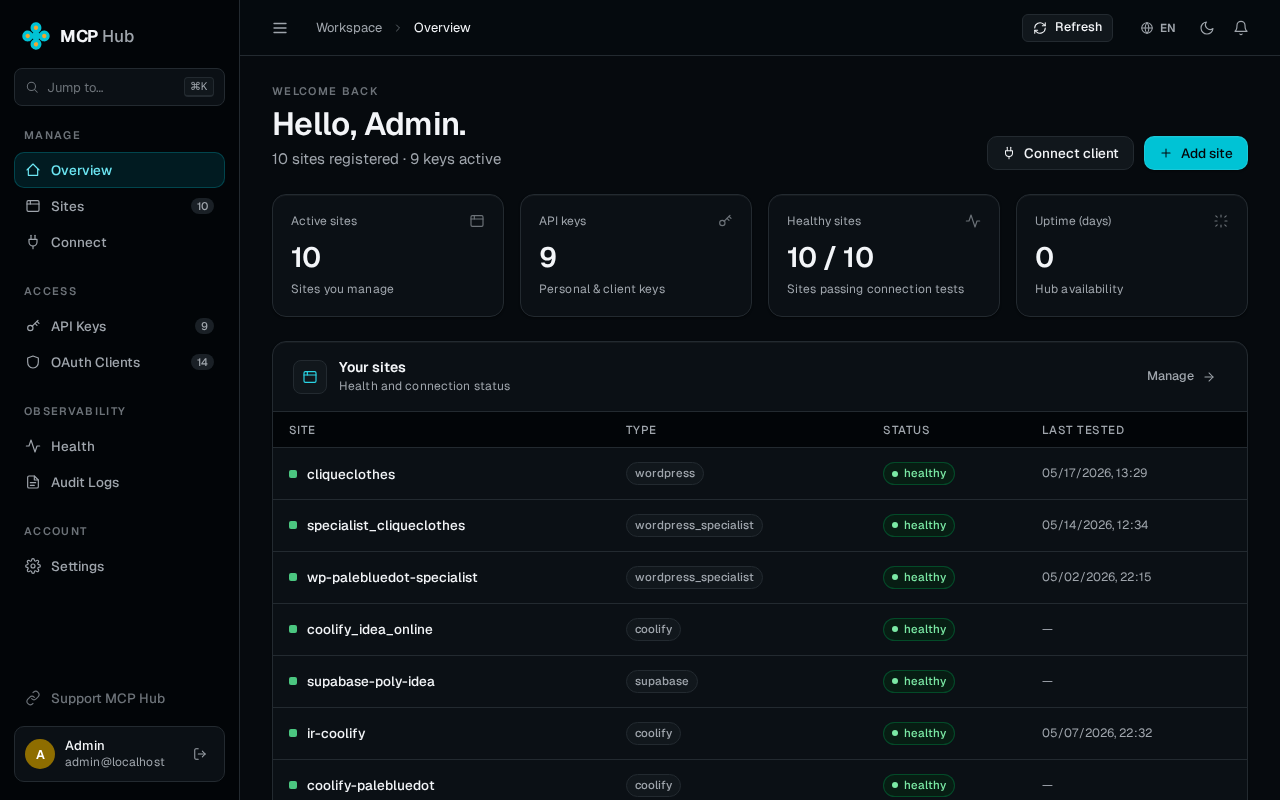Click the Uptime card loader icon
This screenshot has width=1280, height=800.
click(x=1221, y=221)
